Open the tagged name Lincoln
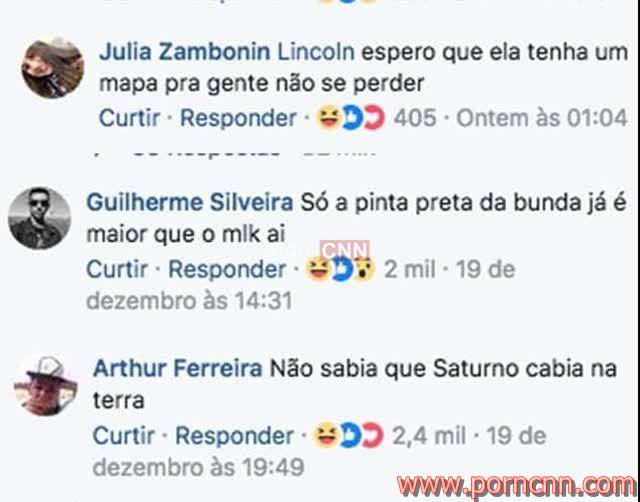640x502 pixels. click(x=316, y=52)
